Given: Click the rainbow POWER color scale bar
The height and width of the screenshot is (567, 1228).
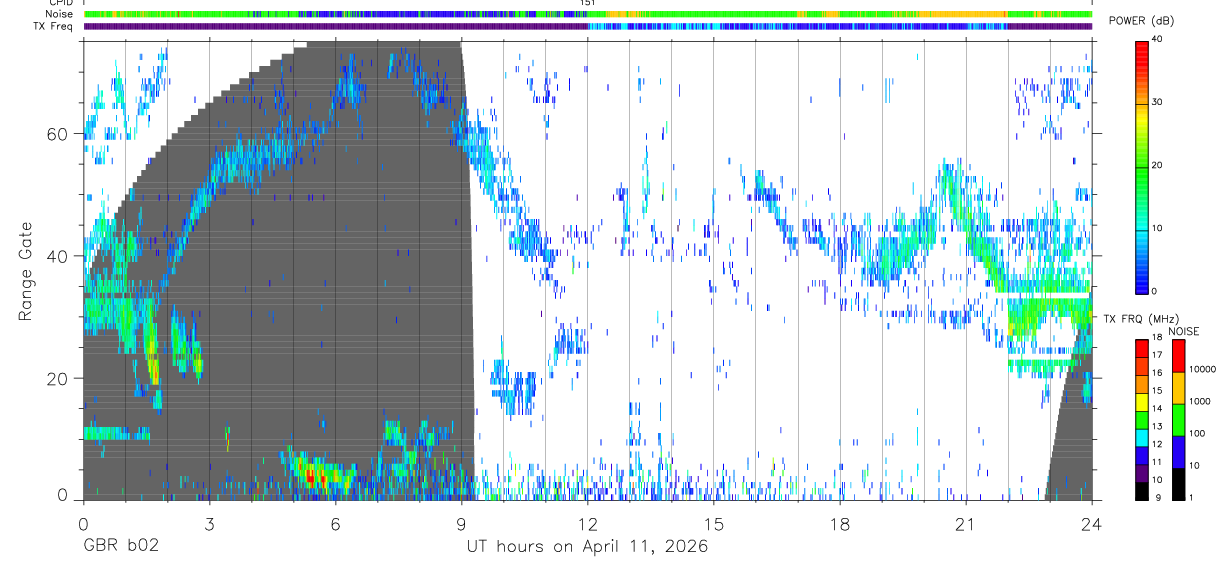Looking at the screenshot, I should tap(1142, 166).
